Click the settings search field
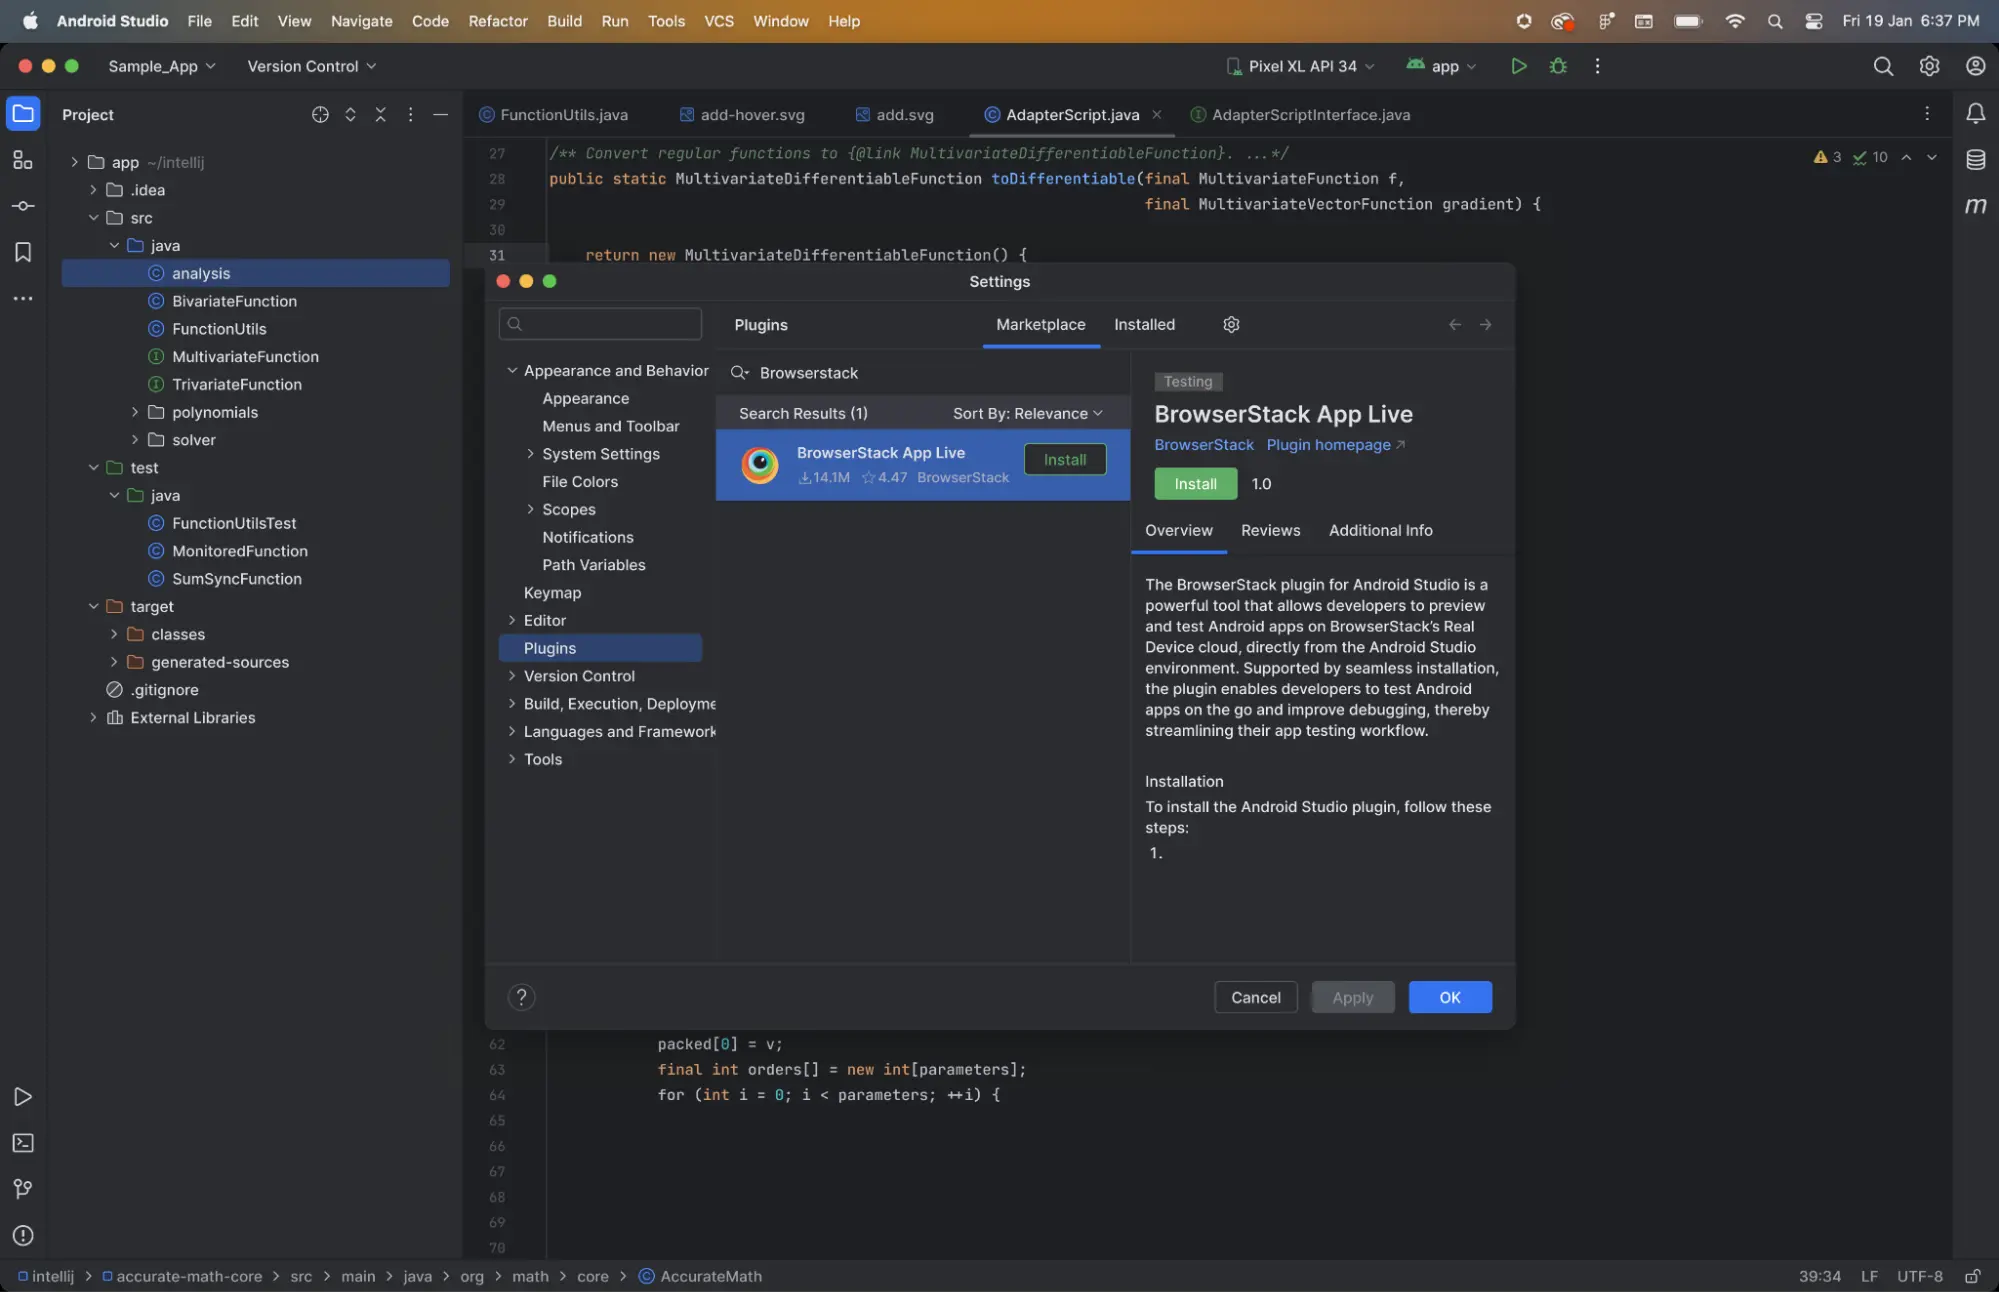1999x1293 pixels. [600, 324]
